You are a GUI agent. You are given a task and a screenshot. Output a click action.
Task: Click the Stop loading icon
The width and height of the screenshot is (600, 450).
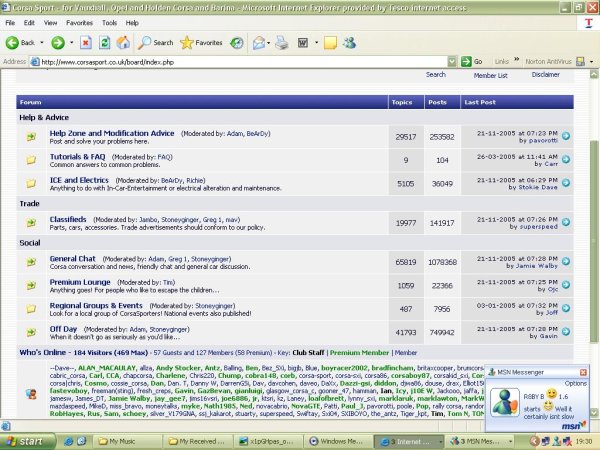pos(86,43)
